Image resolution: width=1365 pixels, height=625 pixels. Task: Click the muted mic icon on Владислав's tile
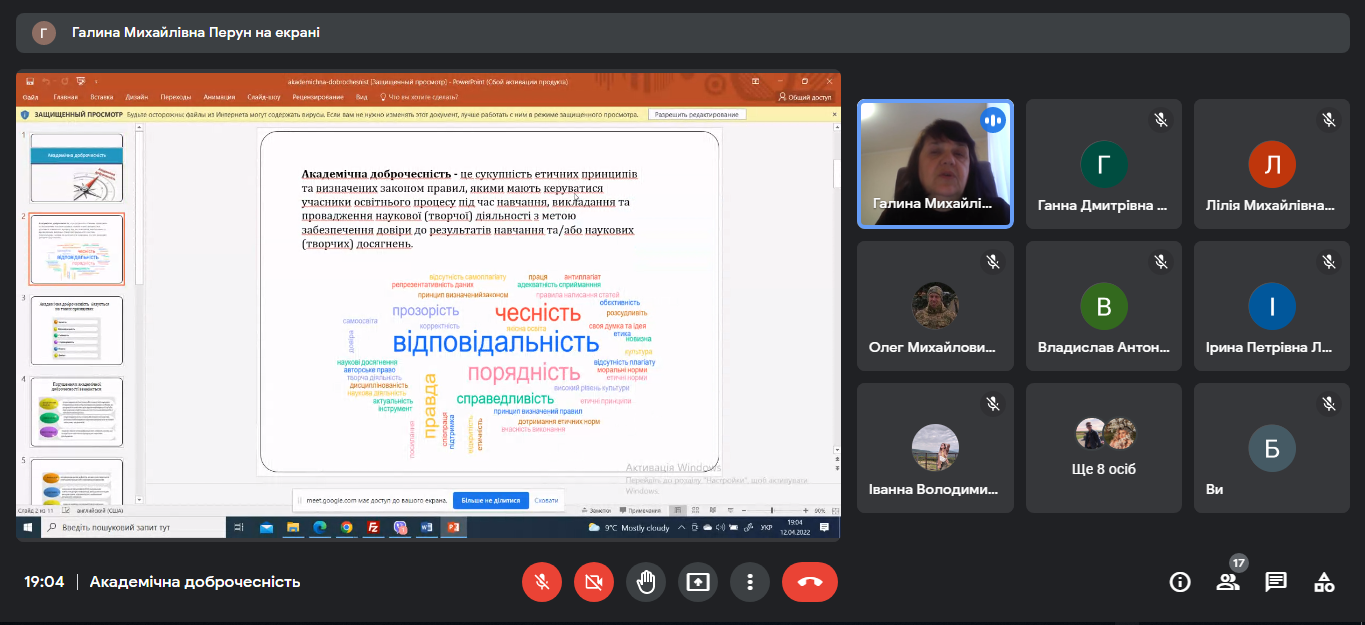pos(1161,262)
